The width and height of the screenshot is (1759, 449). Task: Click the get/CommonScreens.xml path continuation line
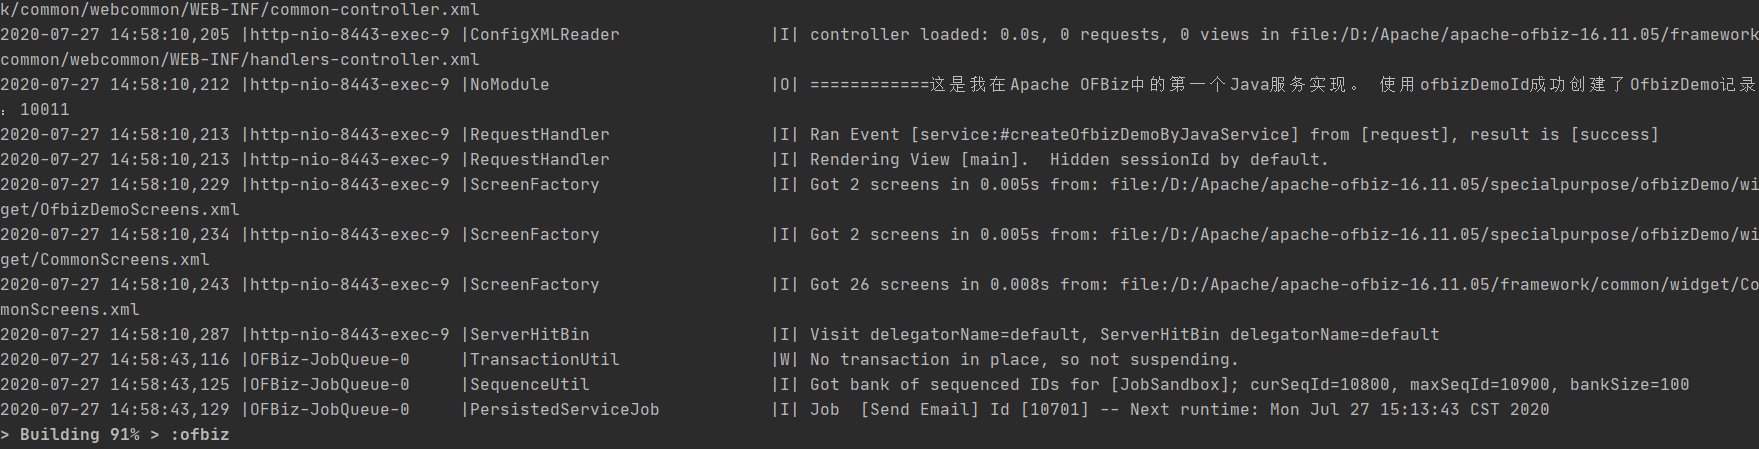click(105, 260)
